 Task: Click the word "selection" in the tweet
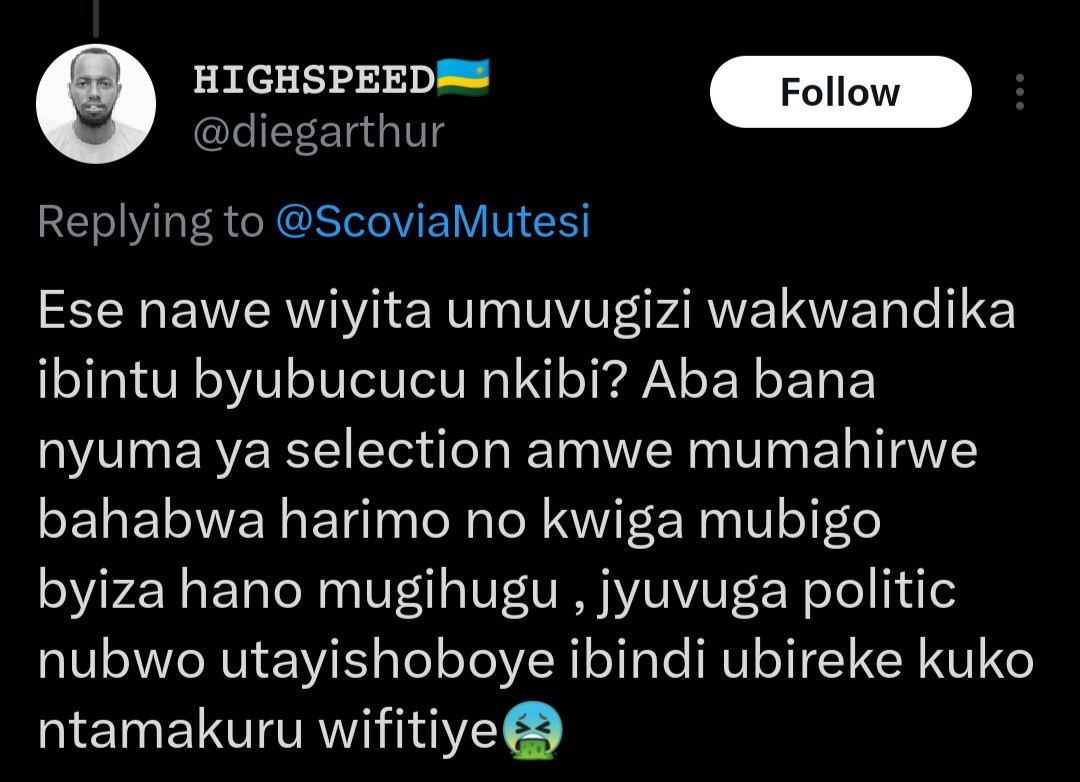(x=398, y=451)
